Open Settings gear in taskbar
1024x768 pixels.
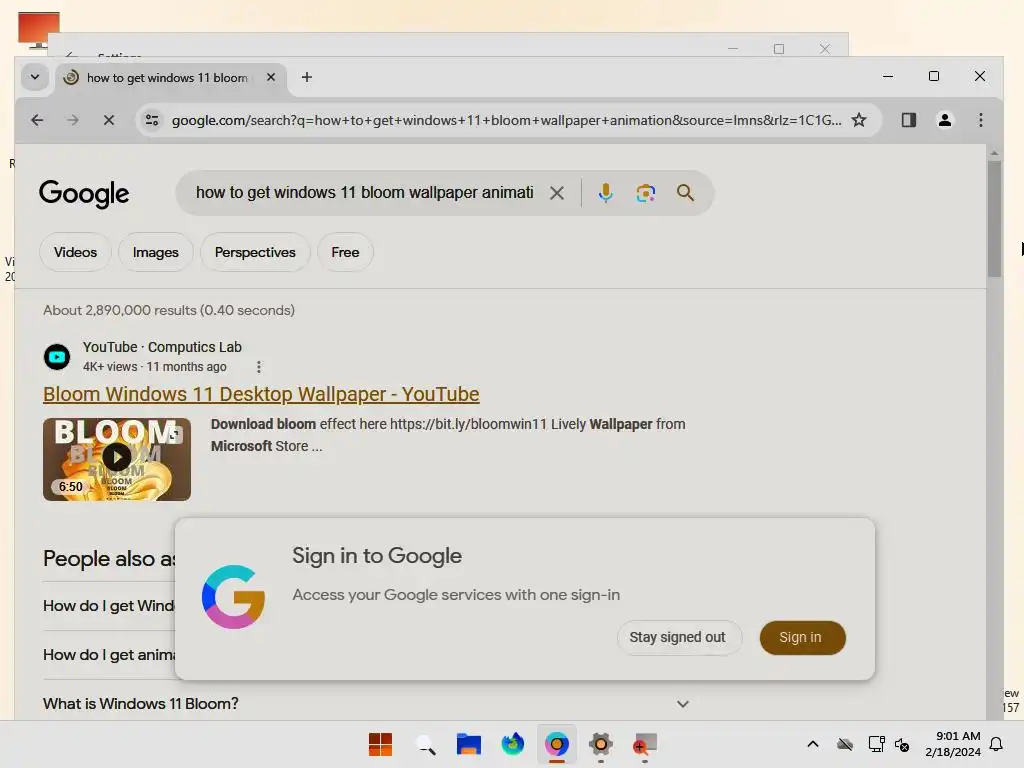click(601, 744)
